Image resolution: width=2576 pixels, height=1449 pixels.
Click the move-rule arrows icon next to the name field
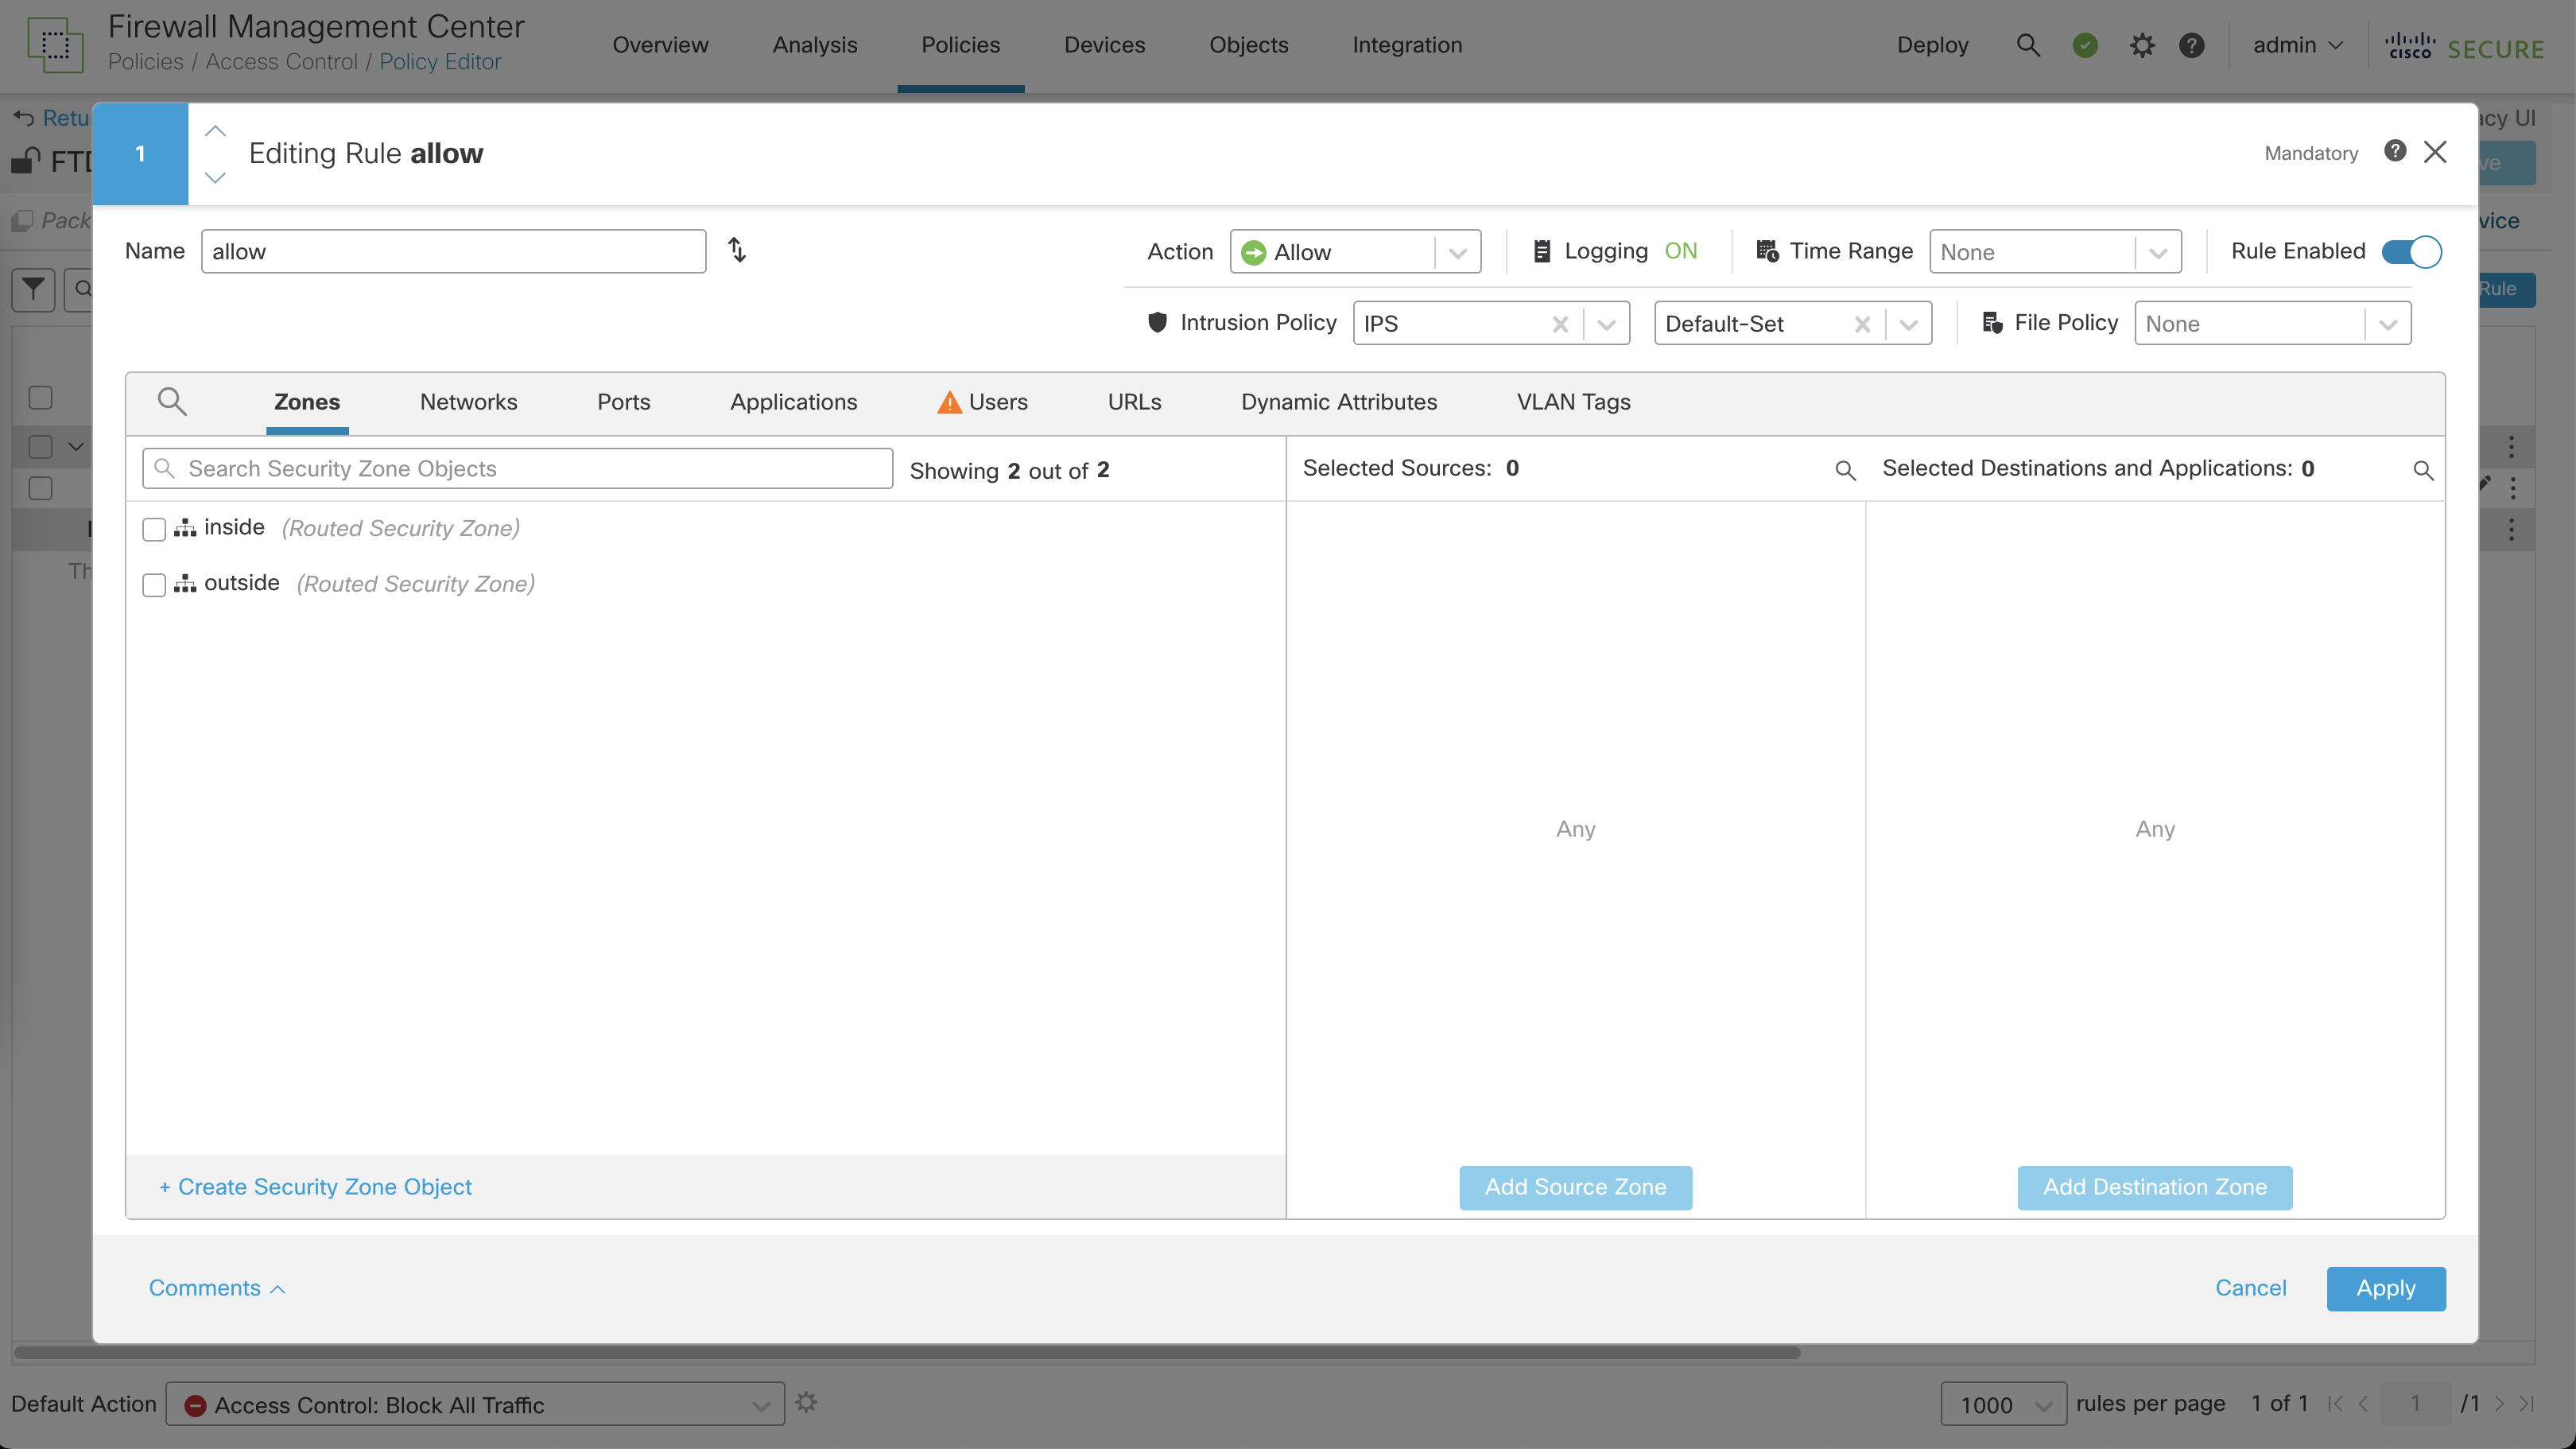pos(737,250)
